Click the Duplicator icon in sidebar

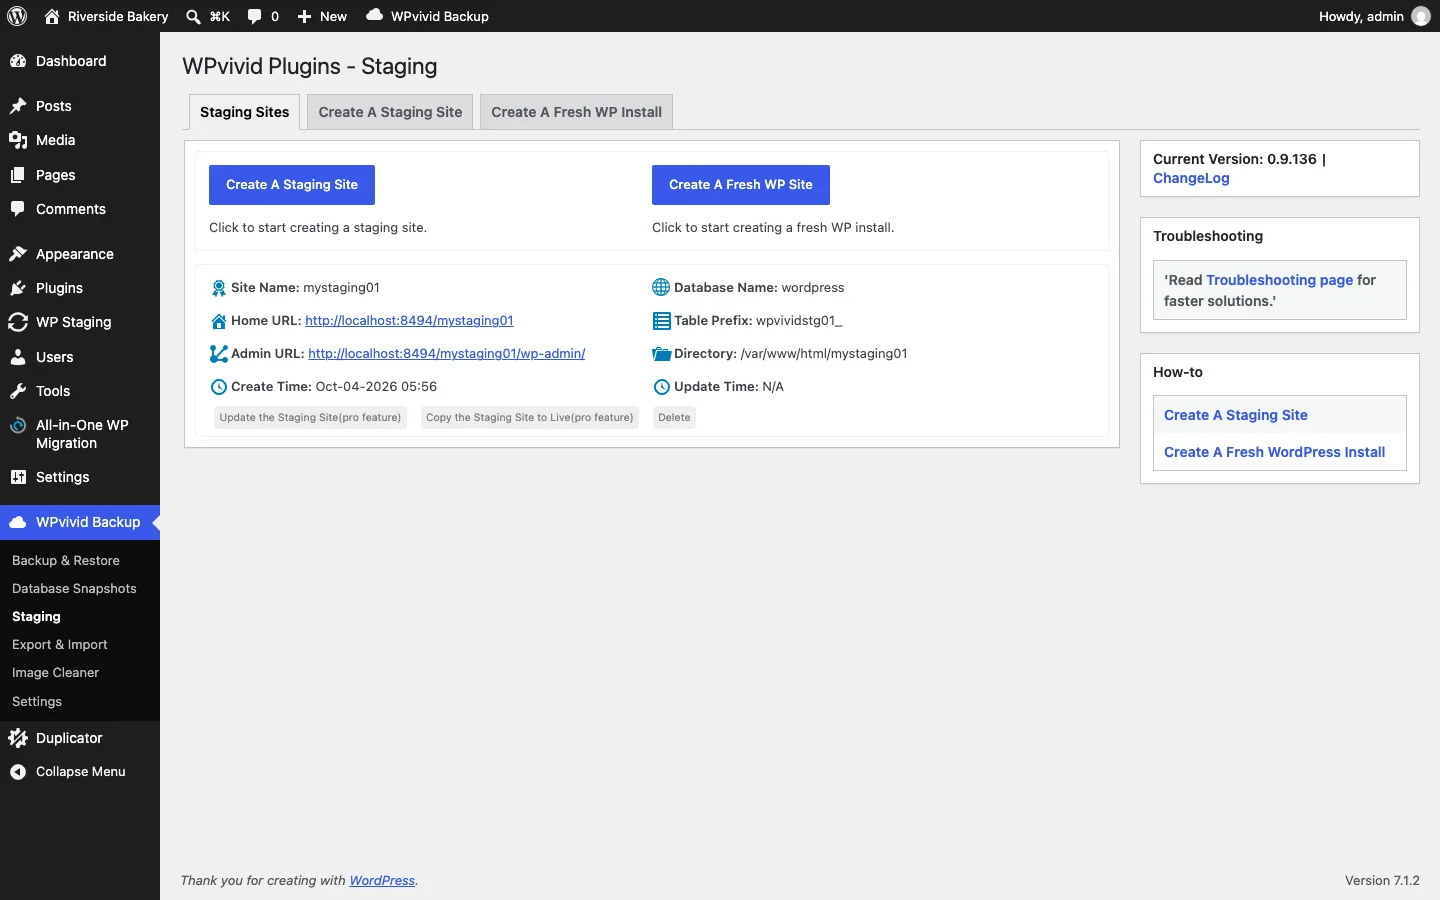click(x=18, y=738)
